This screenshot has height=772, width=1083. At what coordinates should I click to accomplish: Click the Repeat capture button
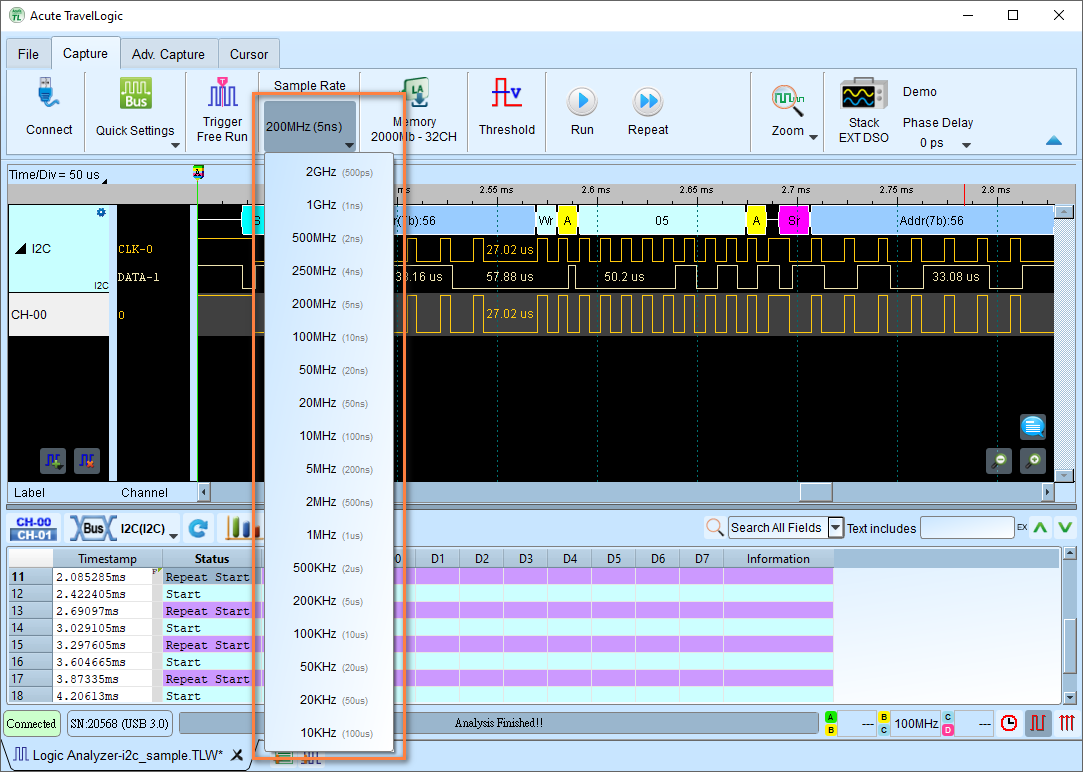coord(648,101)
